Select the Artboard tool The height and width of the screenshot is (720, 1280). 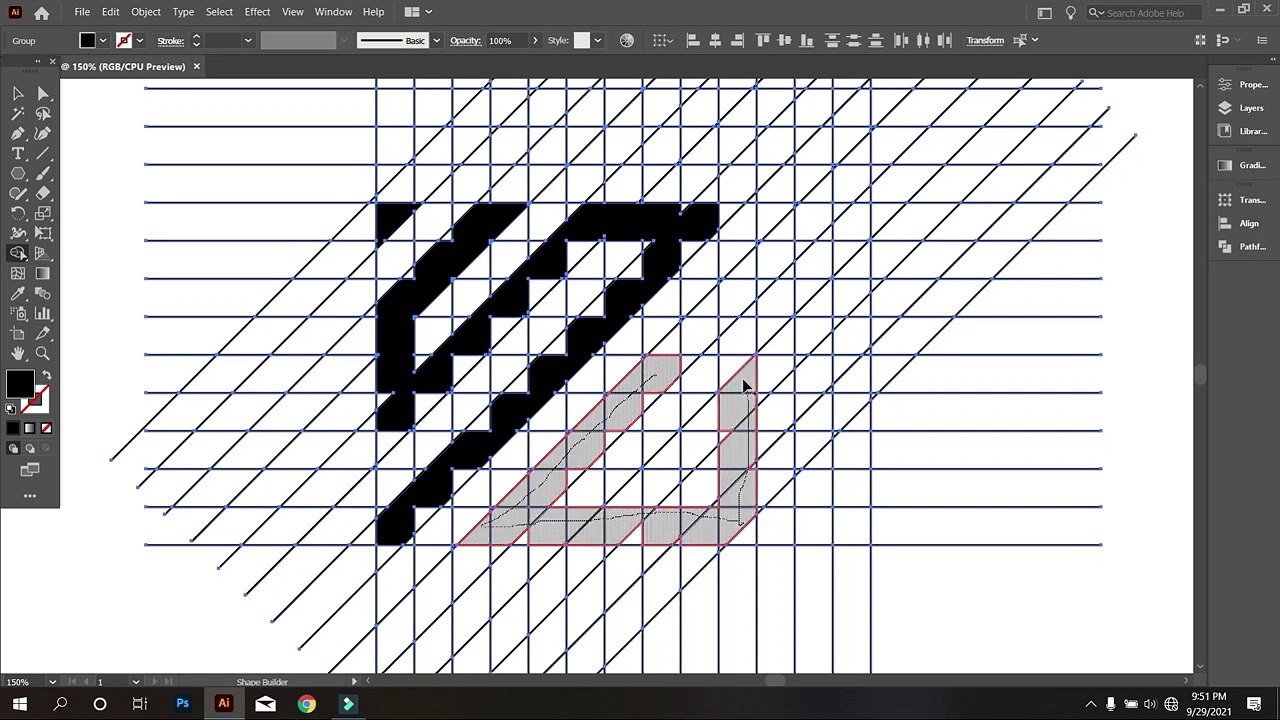18,333
